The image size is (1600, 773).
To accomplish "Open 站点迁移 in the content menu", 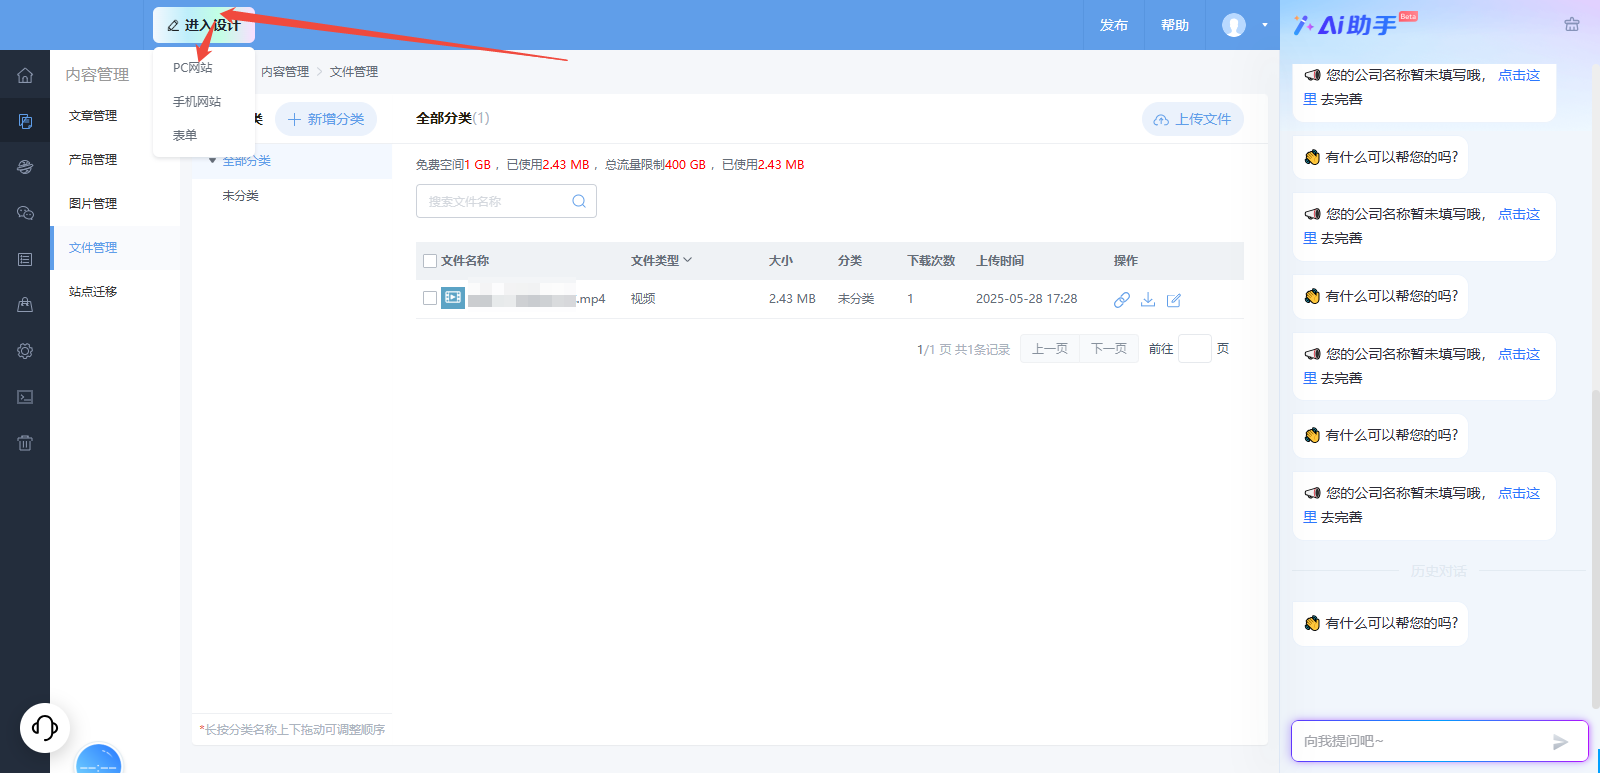I will click(93, 292).
